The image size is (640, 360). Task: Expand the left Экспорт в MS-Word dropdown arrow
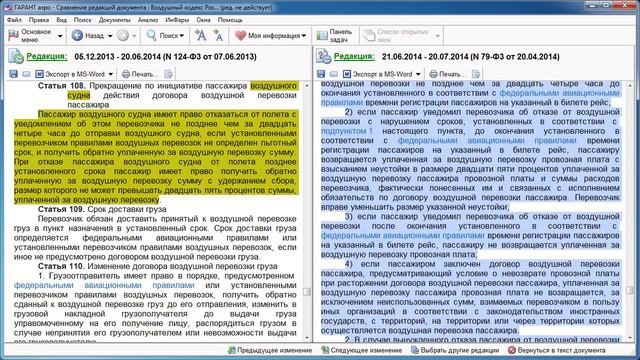pyautogui.click(x=111, y=74)
